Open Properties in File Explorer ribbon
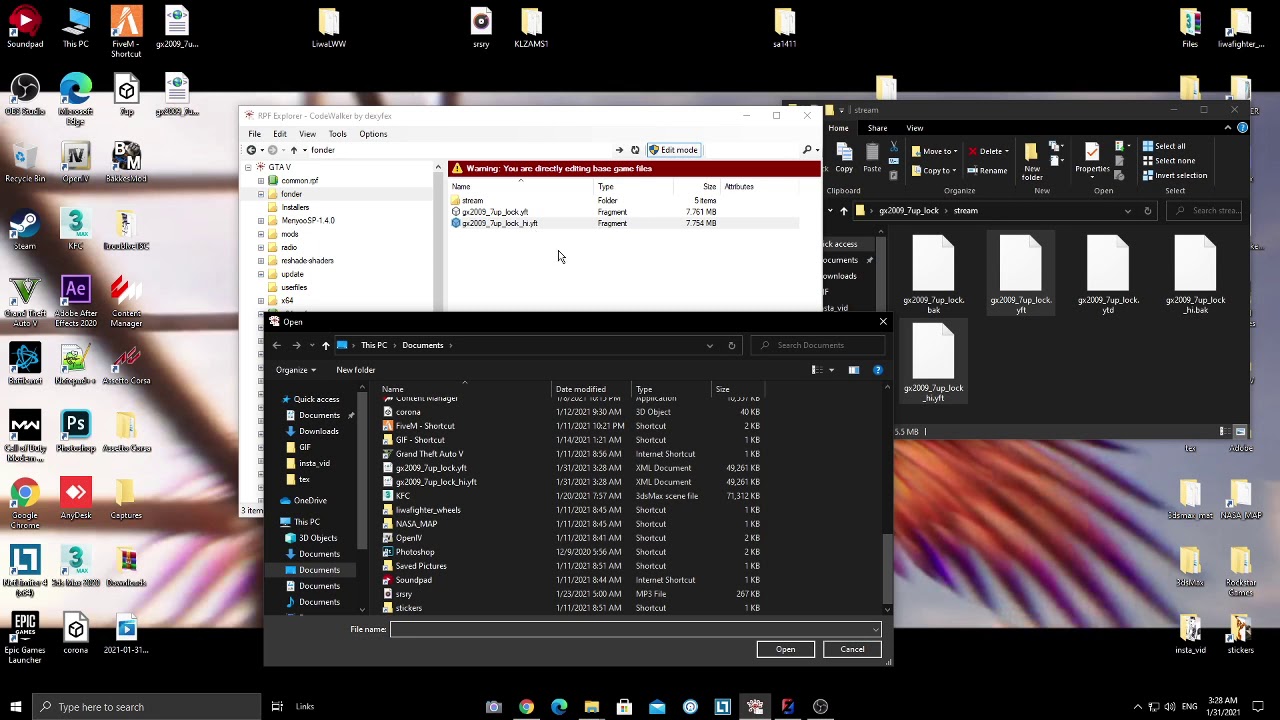 click(1092, 159)
